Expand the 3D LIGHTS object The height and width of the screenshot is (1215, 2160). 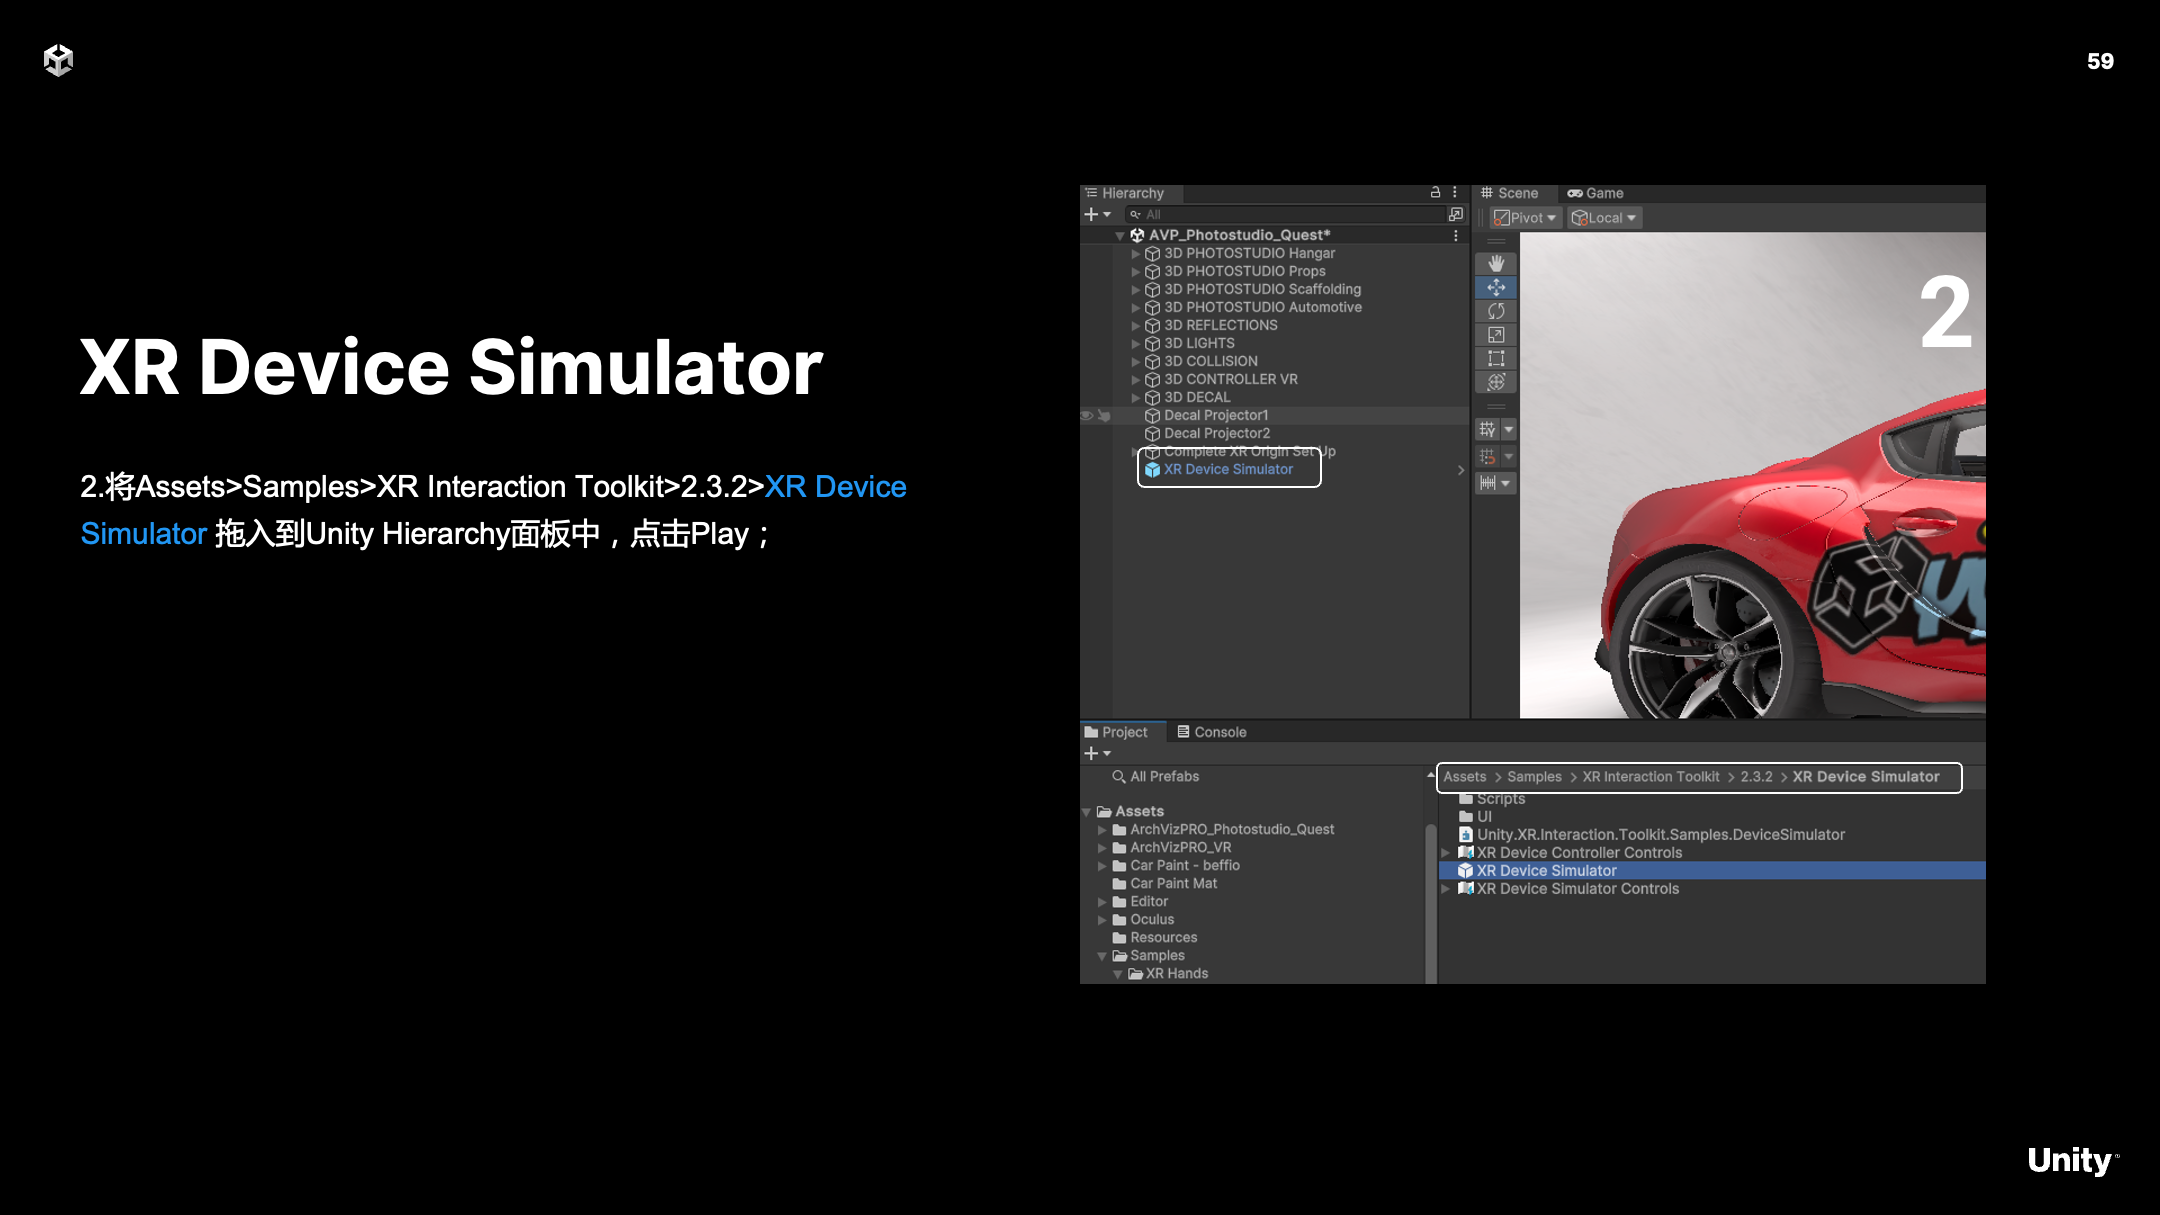[x=1136, y=344]
